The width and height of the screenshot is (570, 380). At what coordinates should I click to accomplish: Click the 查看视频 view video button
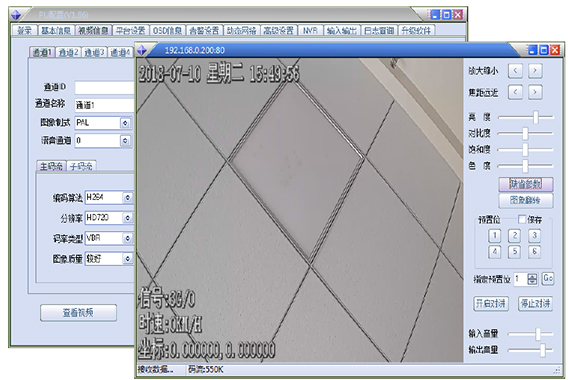tap(79, 313)
